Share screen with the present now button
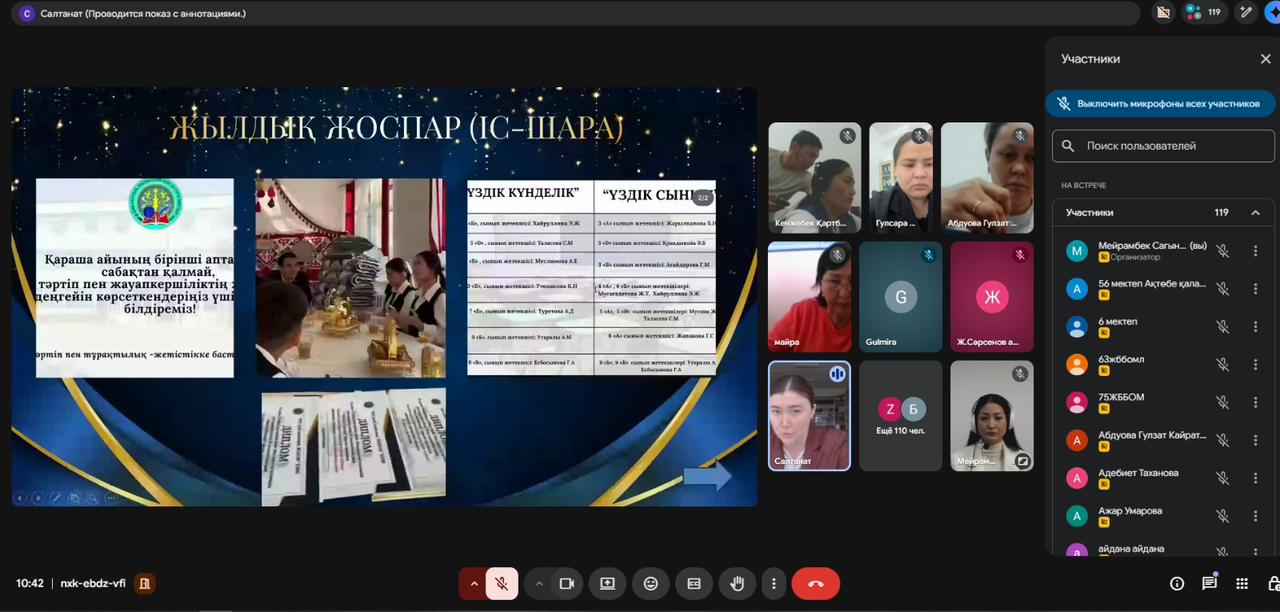This screenshot has width=1280, height=612. click(607, 583)
